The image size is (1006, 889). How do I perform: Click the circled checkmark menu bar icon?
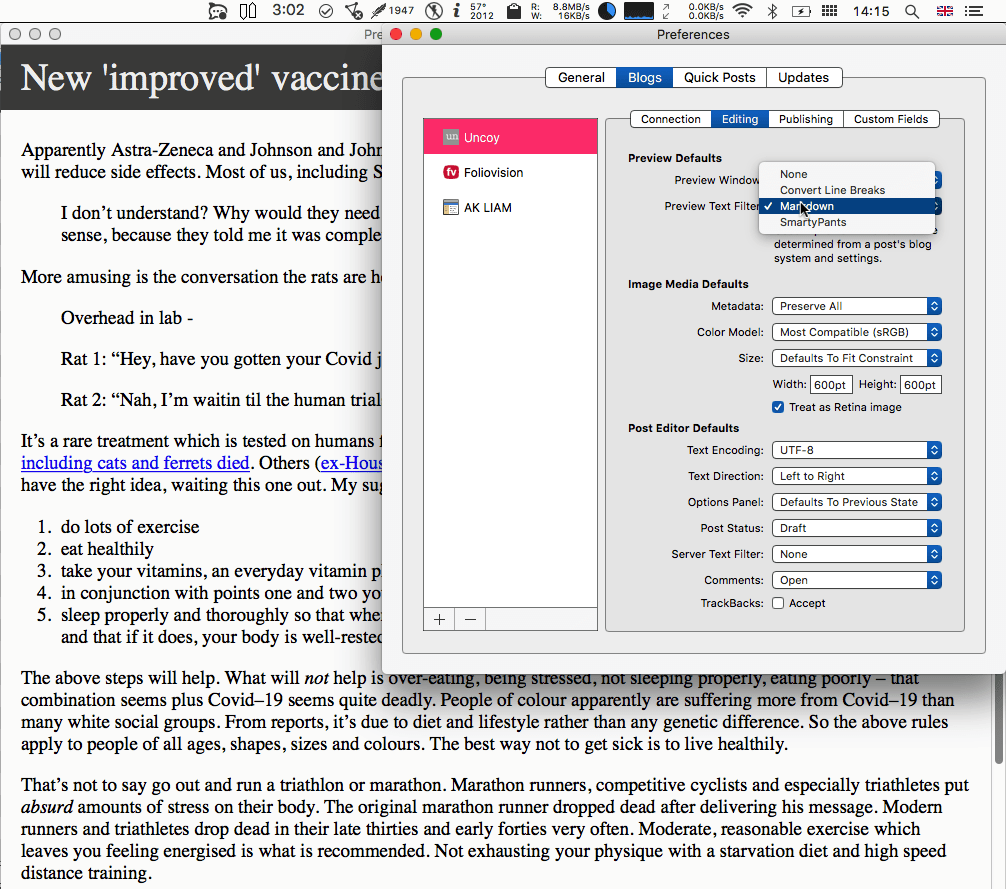click(x=326, y=11)
